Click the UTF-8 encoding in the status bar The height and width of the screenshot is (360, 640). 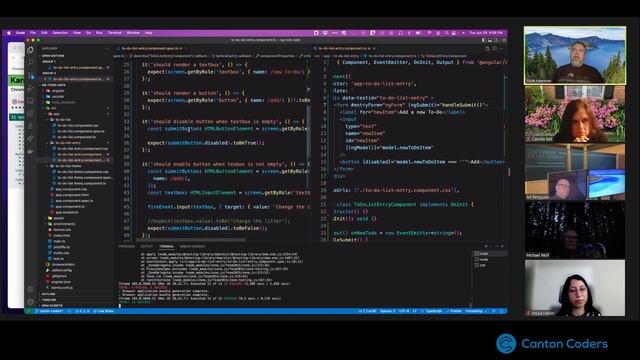click(x=404, y=311)
